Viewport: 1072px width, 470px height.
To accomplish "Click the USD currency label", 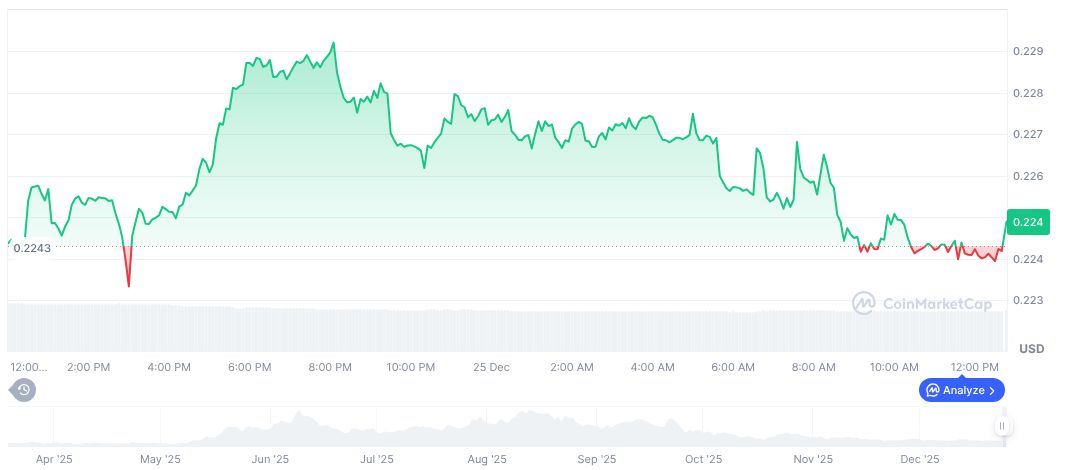I will [1031, 349].
